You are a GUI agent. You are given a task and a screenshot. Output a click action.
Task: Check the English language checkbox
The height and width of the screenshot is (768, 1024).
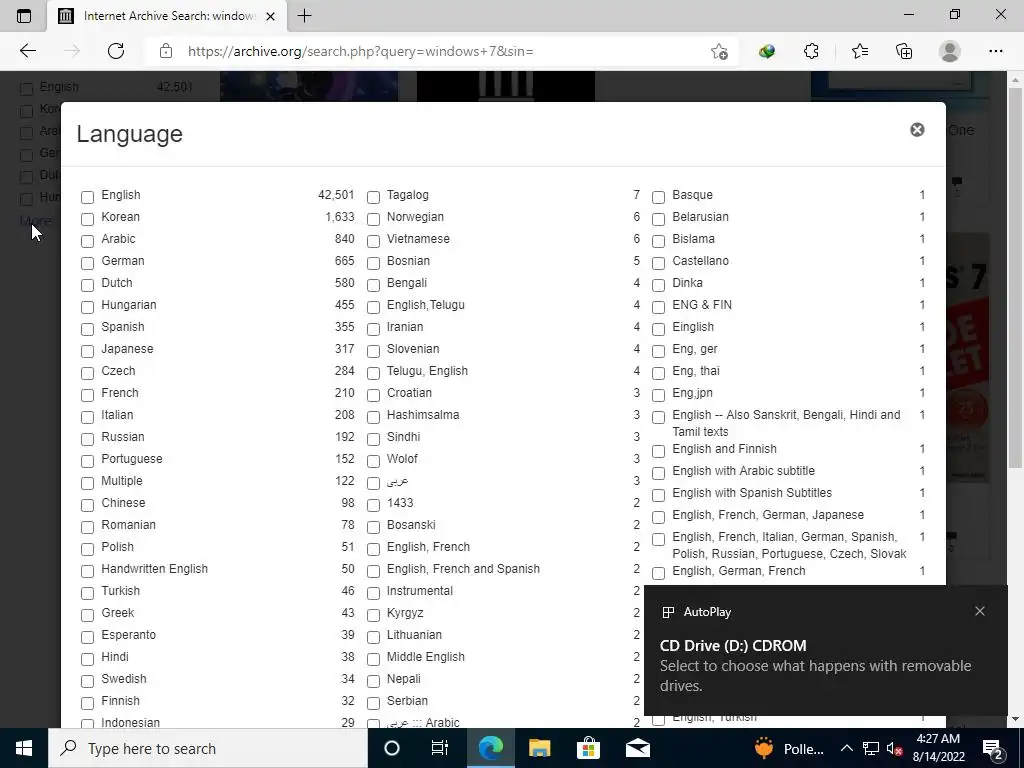coord(88,197)
